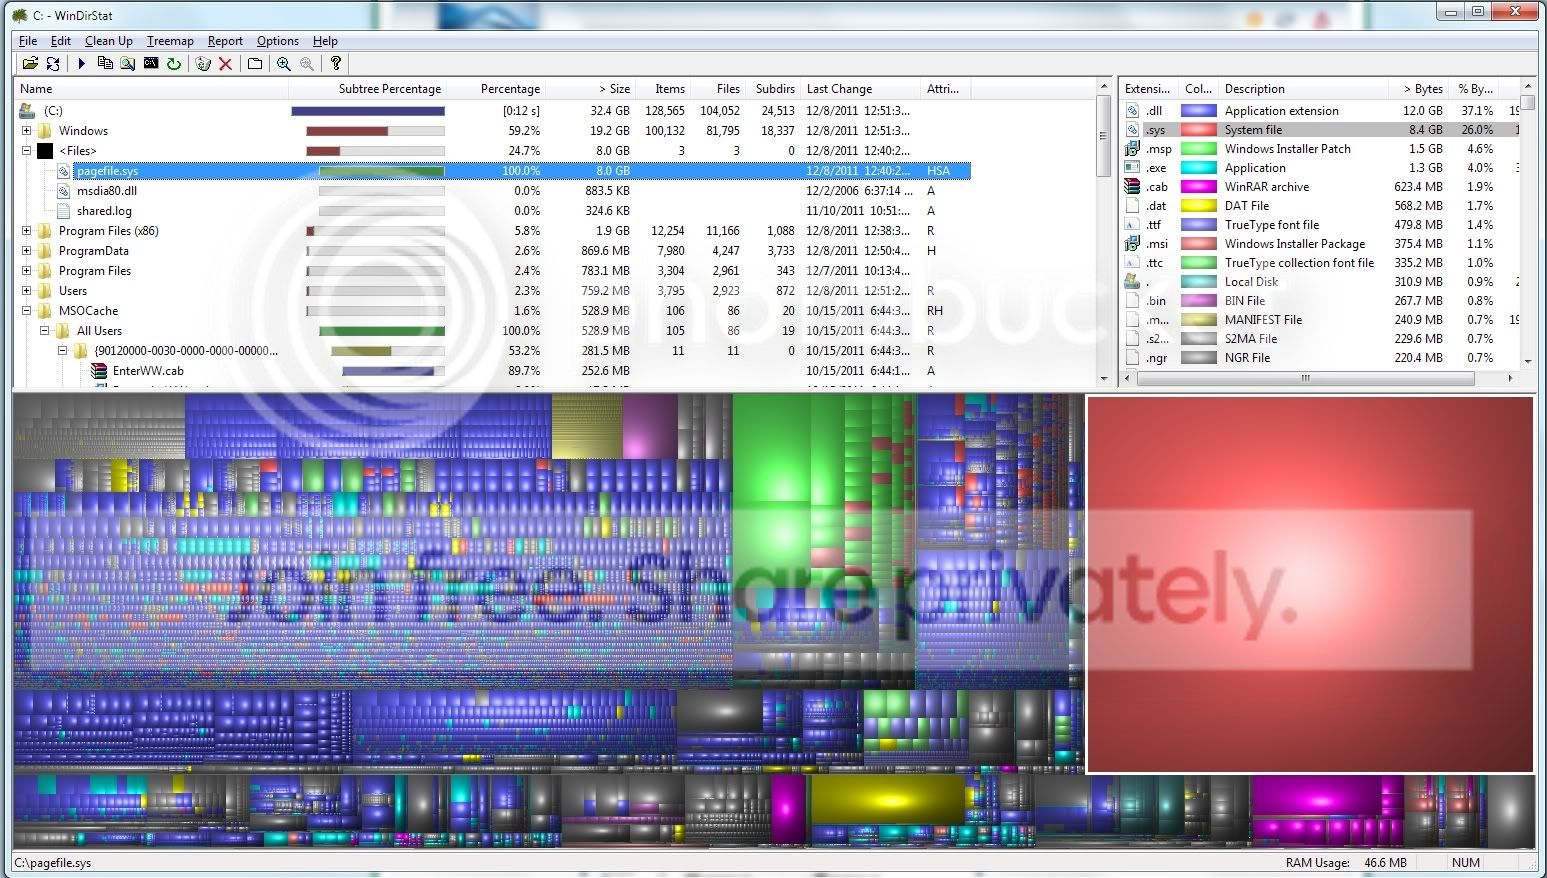Click the Refresh All toolbar icon
The width and height of the screenshot is (1547, 878).
tap(53, 63)
